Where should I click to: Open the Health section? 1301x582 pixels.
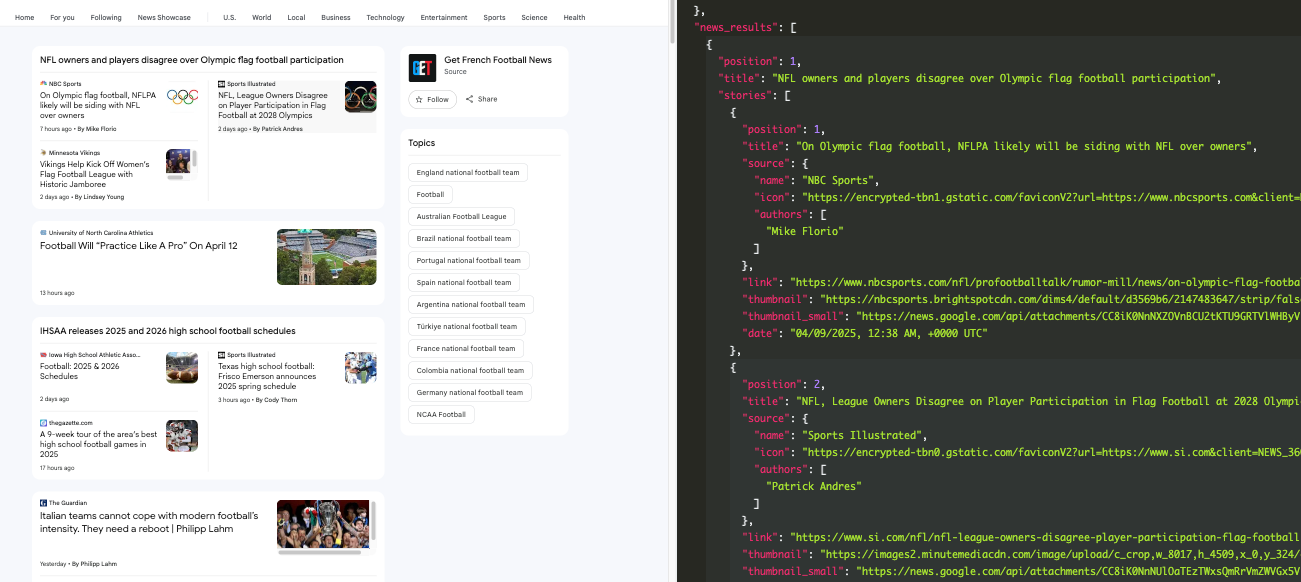point(574,17)
